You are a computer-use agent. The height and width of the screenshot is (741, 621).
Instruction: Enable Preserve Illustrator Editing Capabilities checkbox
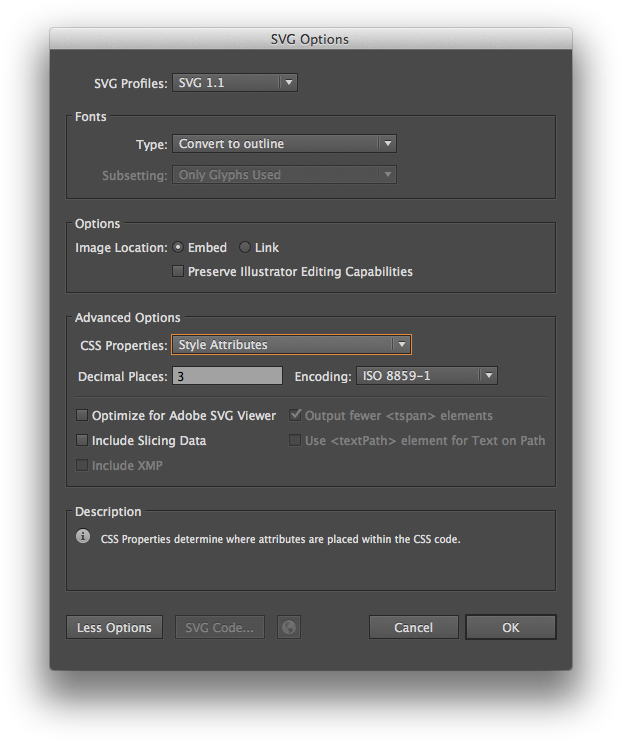pos(178,271)
